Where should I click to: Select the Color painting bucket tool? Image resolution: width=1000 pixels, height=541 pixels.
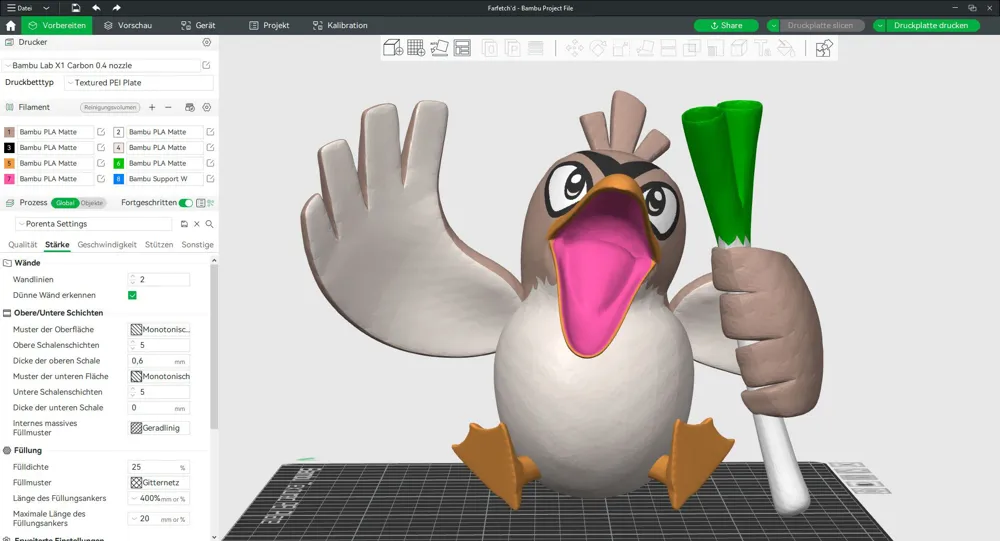click(786, 48)
